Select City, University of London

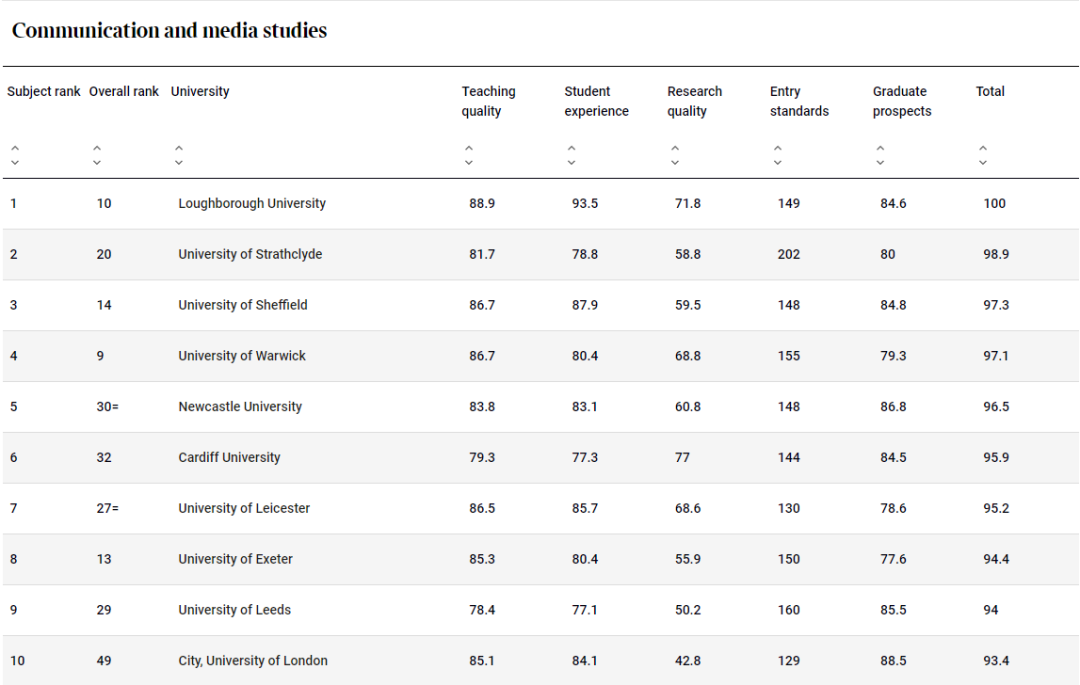[x=253, y=661]
